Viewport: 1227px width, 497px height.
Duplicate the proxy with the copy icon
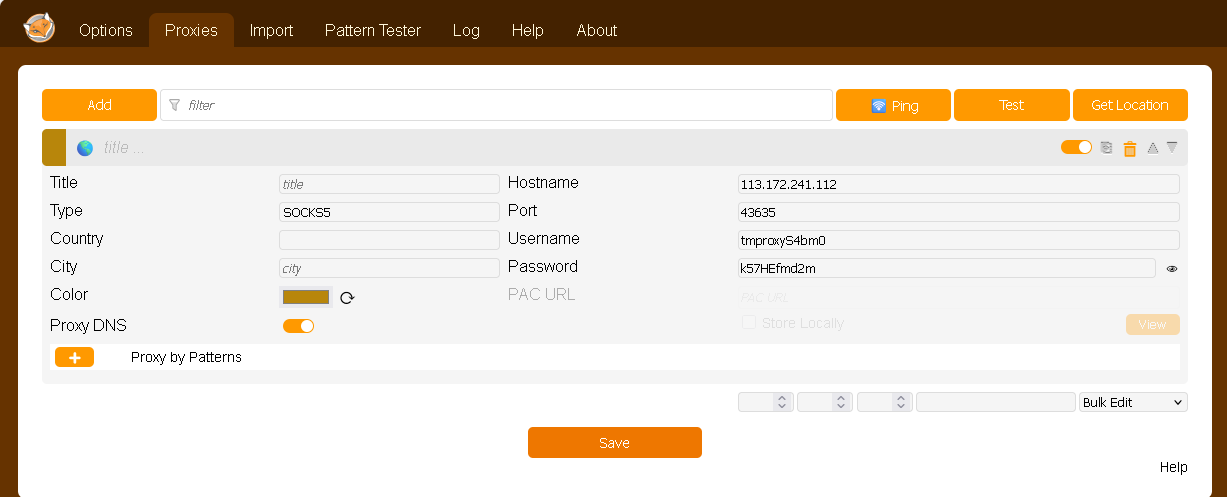[1106, 148]
